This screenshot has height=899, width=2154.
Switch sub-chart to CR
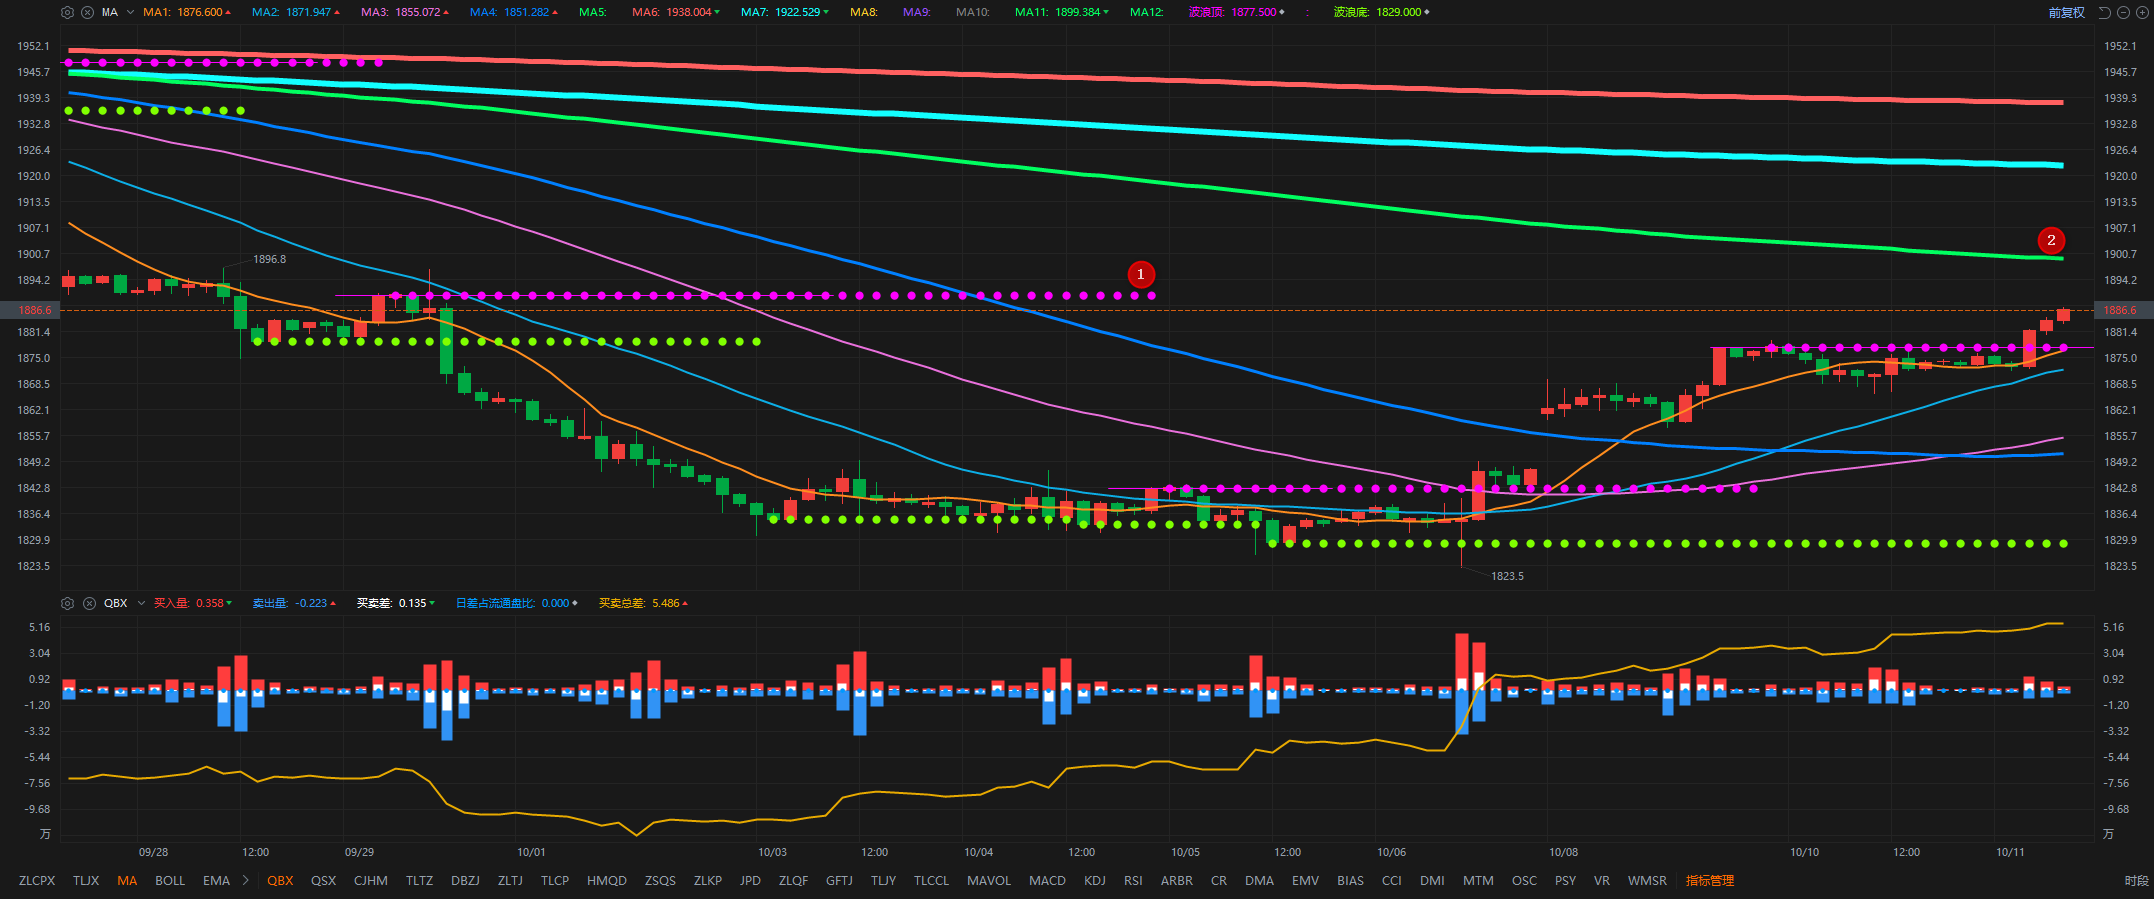[x=1219, y=880]
